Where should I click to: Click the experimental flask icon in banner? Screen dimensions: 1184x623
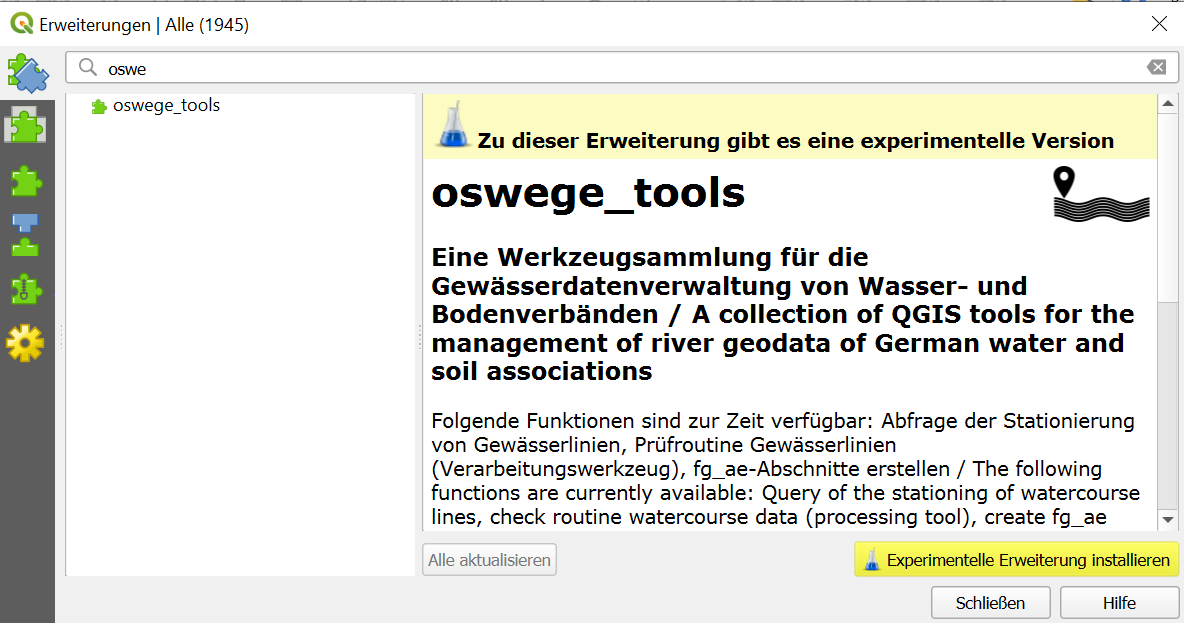(453, 125)
